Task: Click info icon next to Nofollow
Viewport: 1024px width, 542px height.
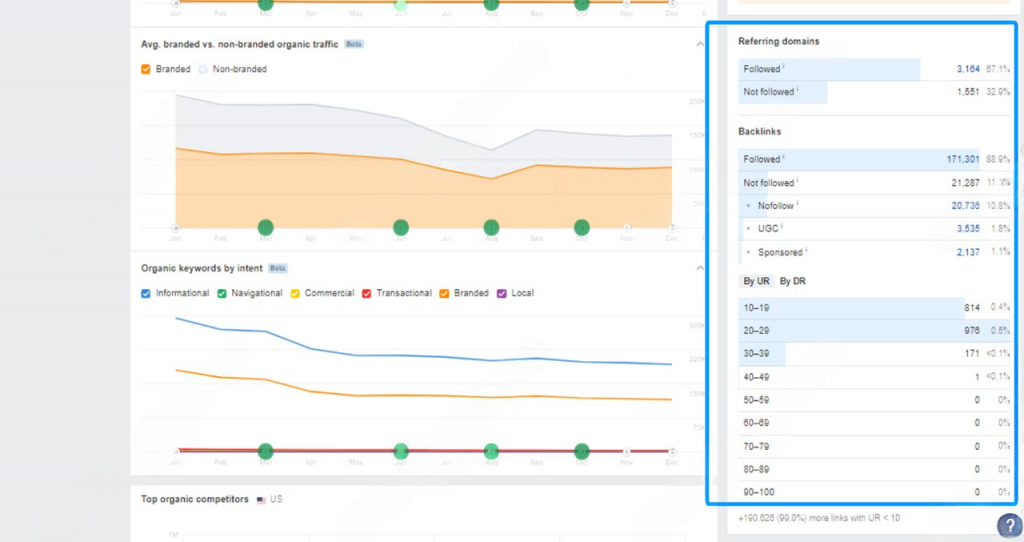Action: 797,203
